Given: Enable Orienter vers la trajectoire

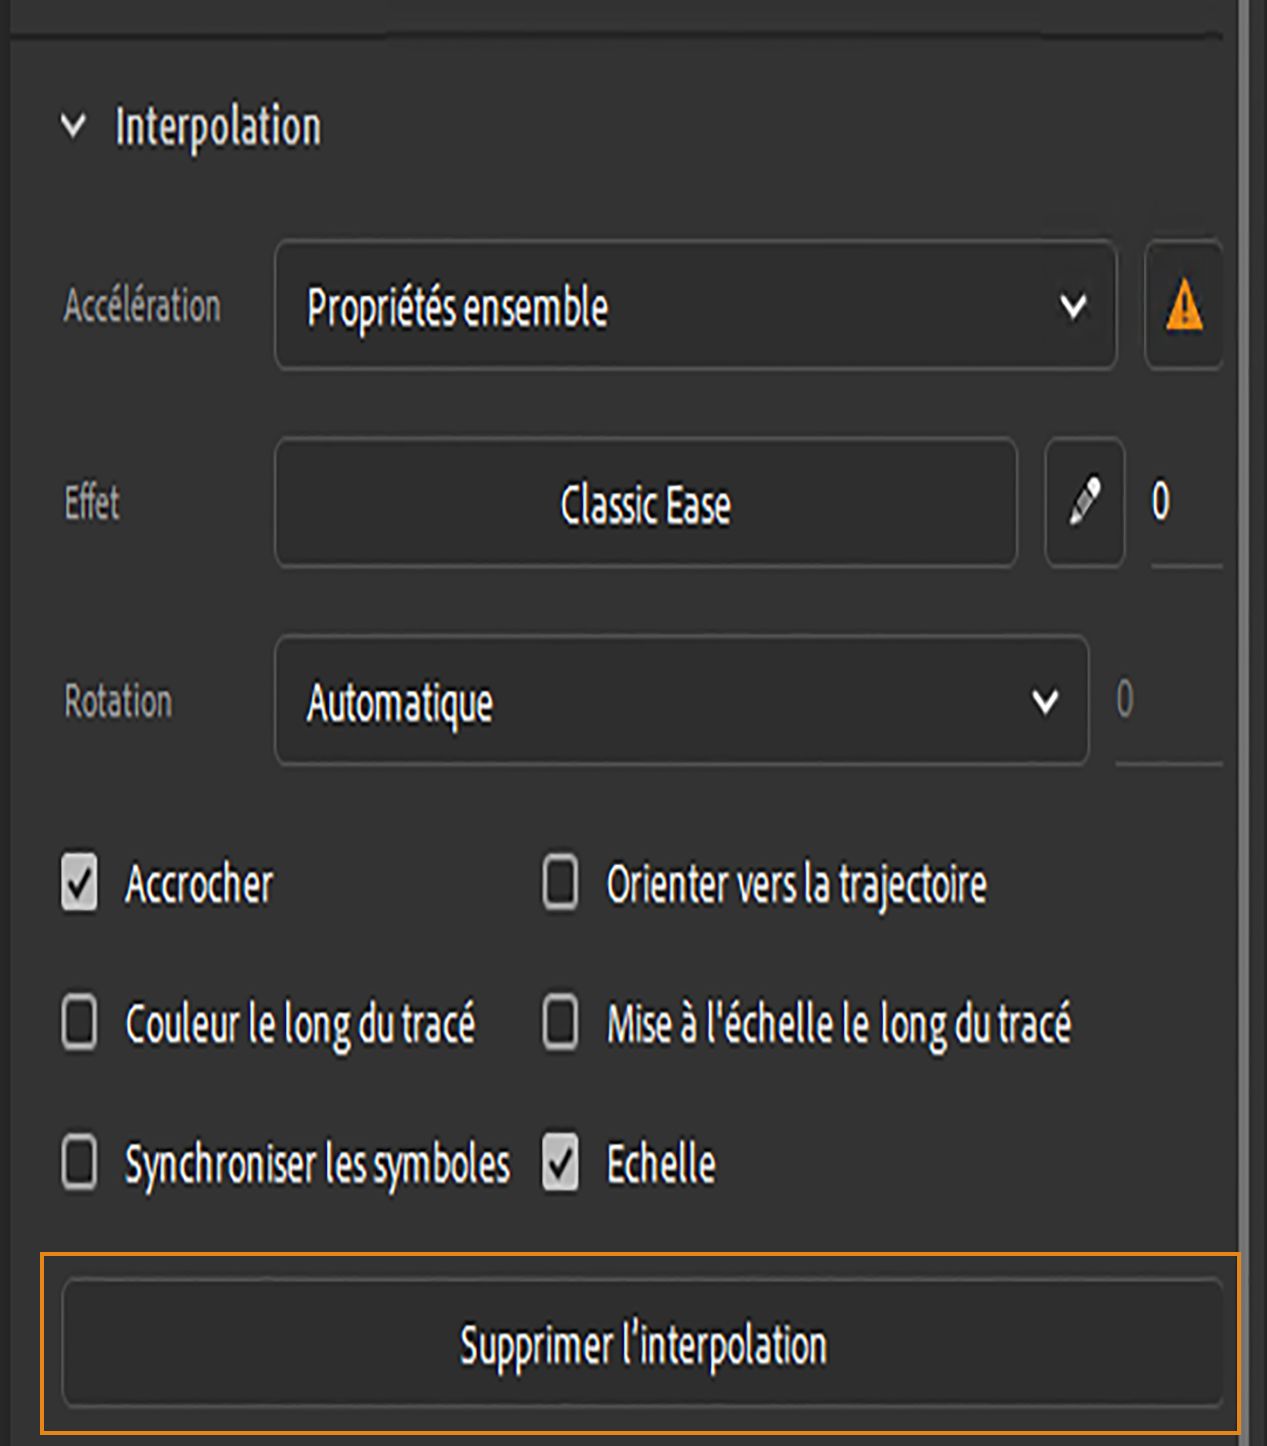Looking at the screenshot, I should coord(558,881).
